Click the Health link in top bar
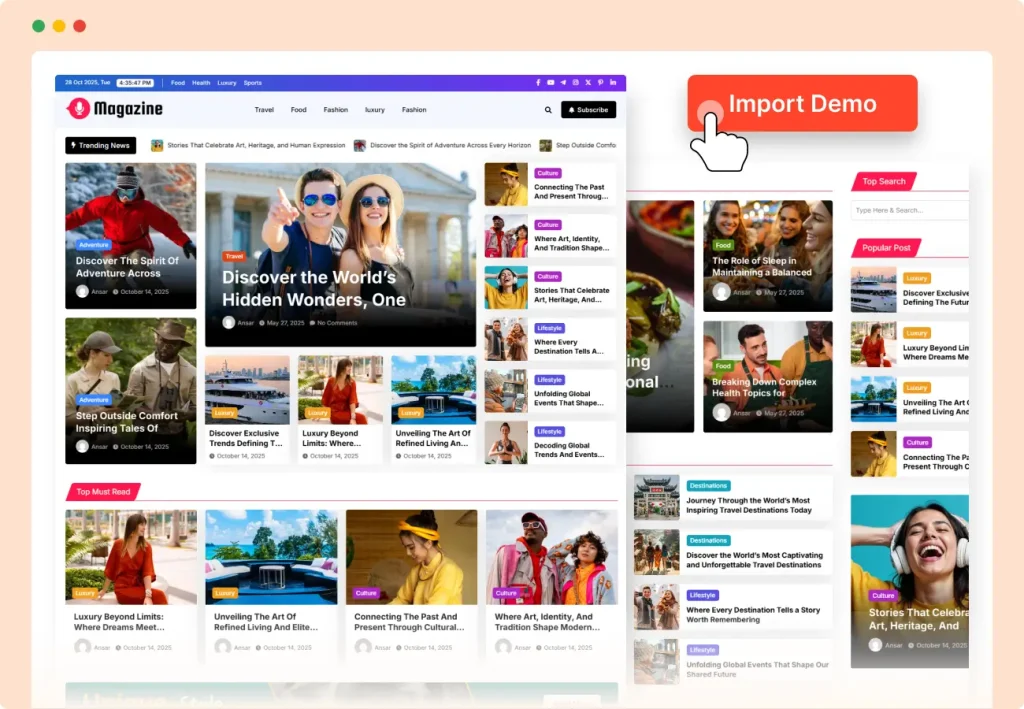The width and height of the screenshot is (1024, 709). point(201,83)
